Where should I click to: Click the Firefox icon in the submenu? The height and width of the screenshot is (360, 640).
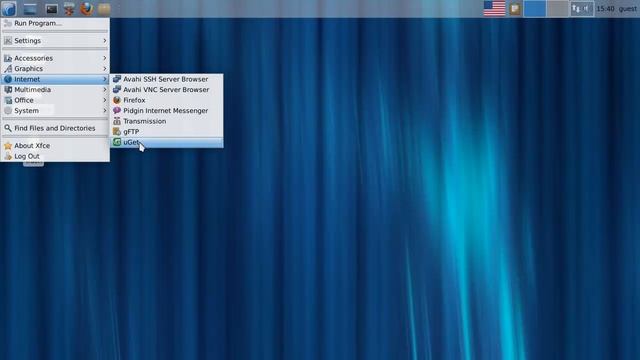[x=117, y=100]
